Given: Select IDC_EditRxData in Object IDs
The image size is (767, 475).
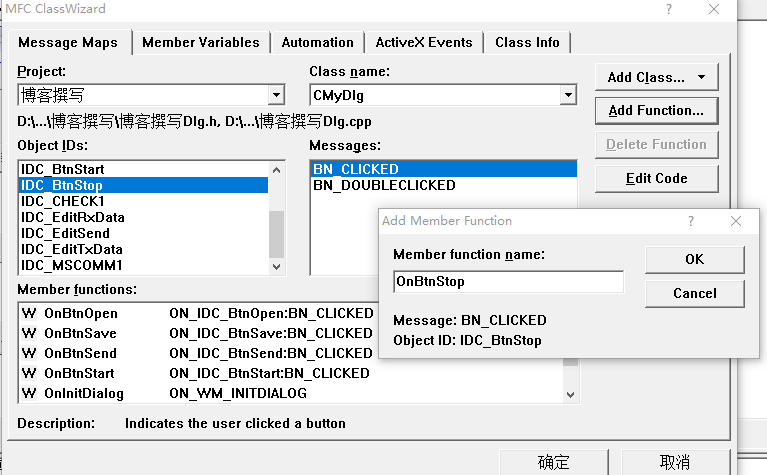Looking at the screenshot, I should pos(144,217).
